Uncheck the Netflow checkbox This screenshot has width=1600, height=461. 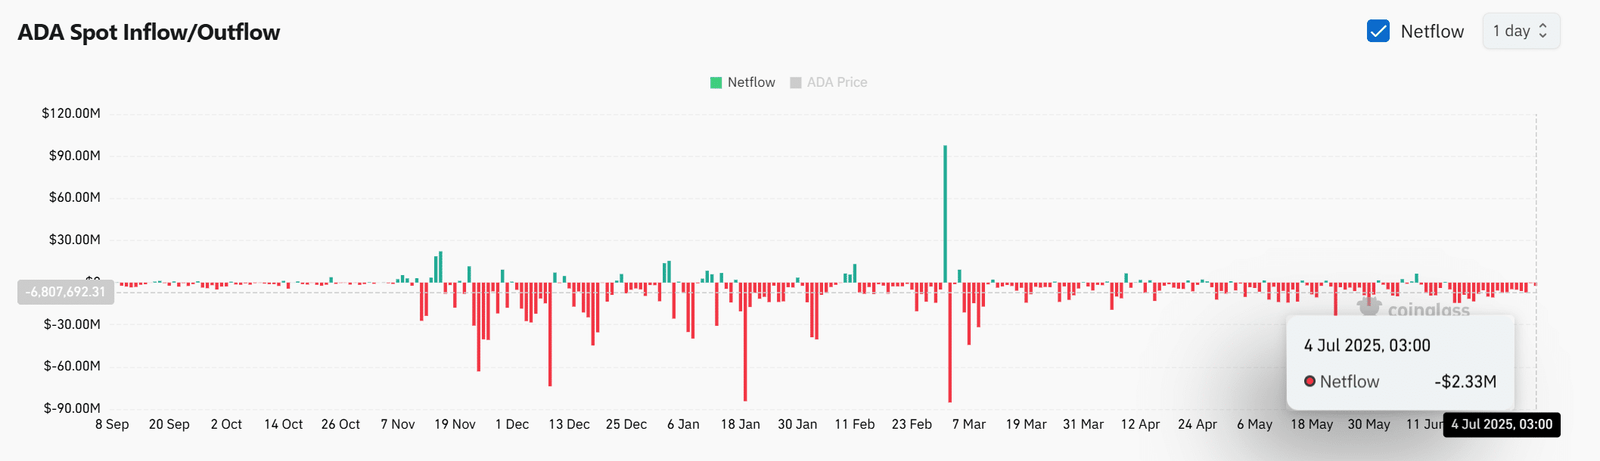point(1378,31)
